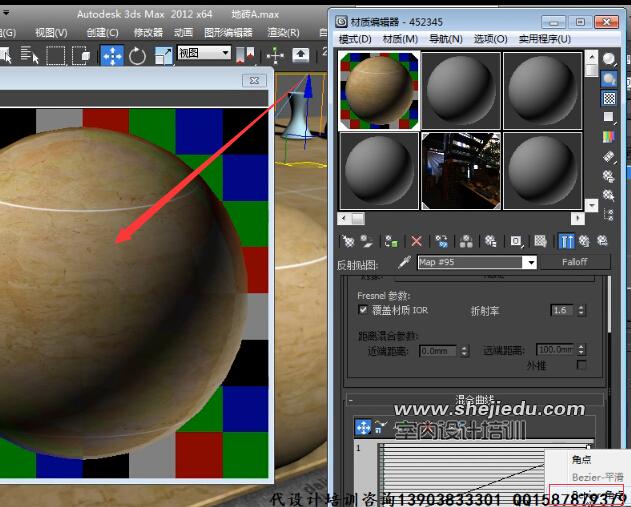Open 视图(V) menu in 3ds Max

click(51, 33)
